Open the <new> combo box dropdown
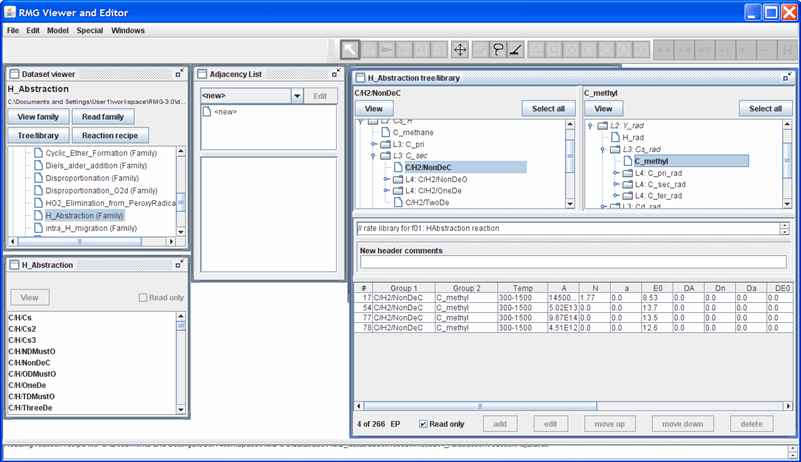 (x=297, y=96)
